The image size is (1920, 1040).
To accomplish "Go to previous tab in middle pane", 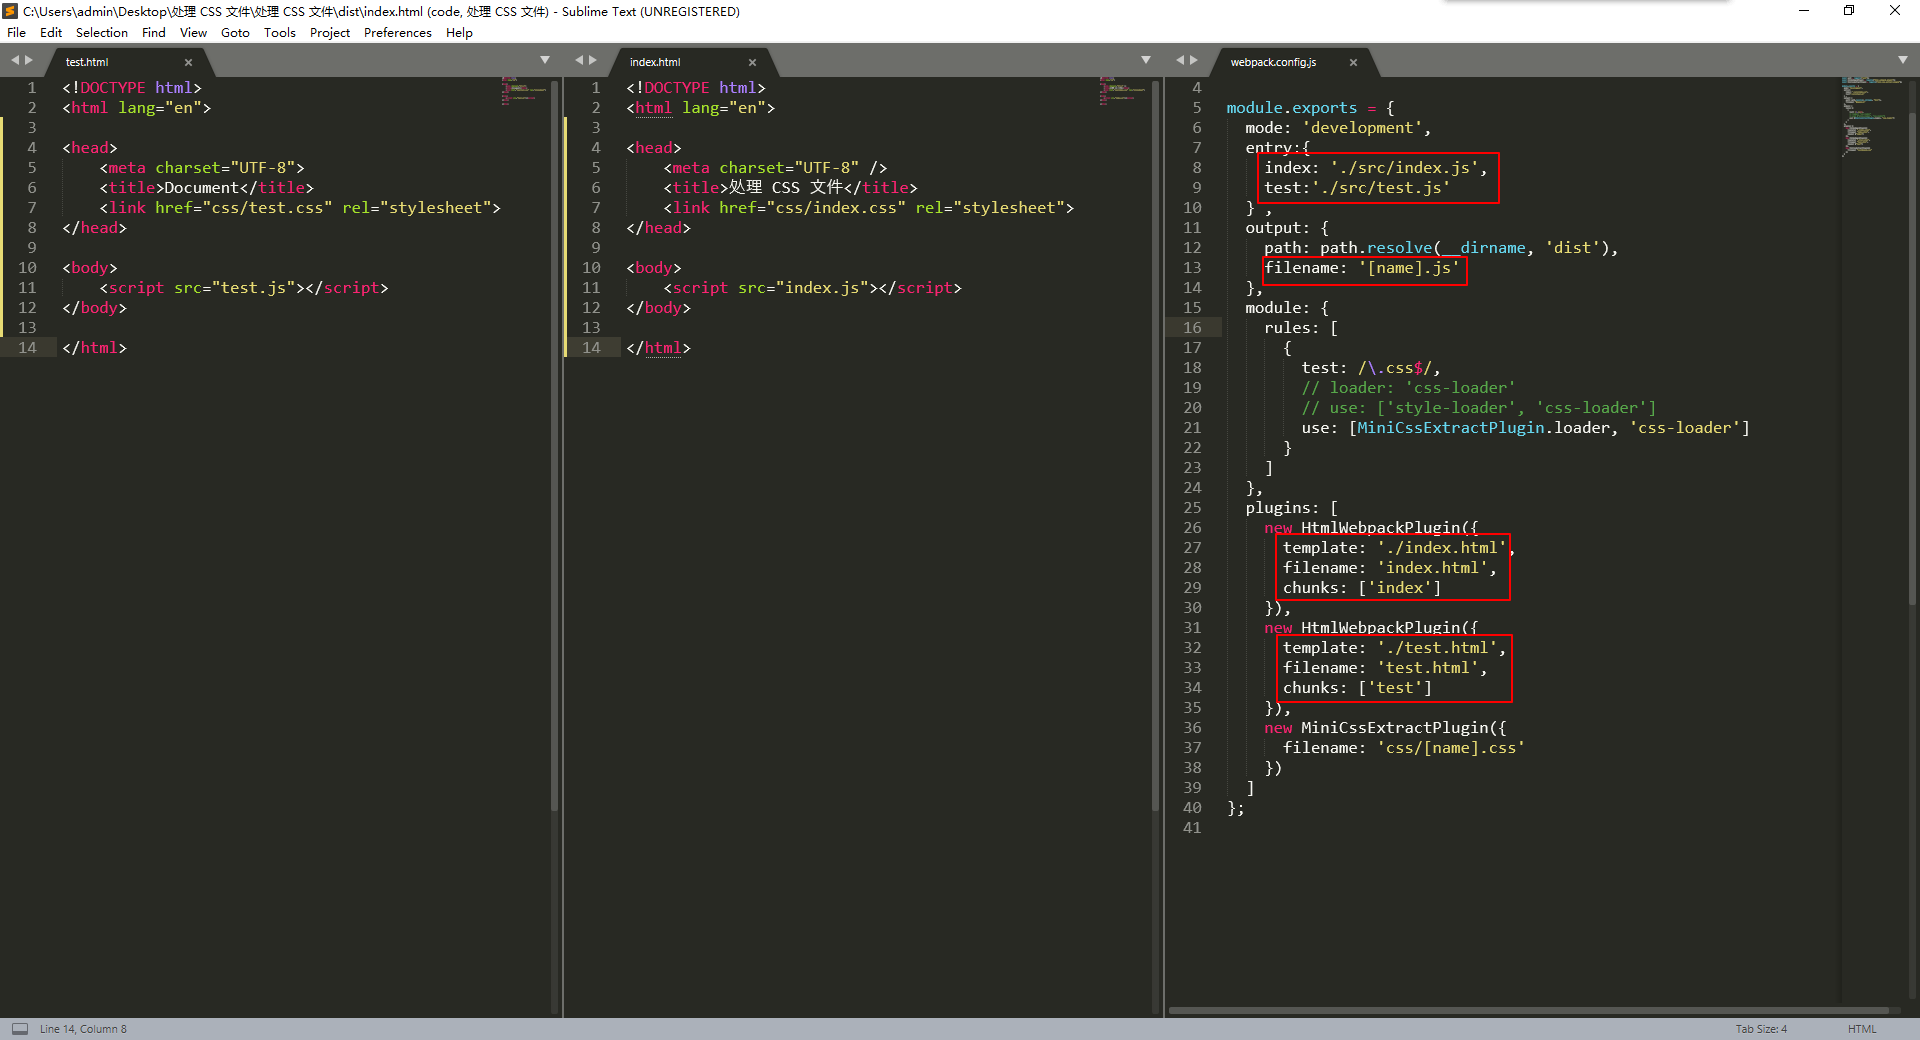I will tap(579, 60).
